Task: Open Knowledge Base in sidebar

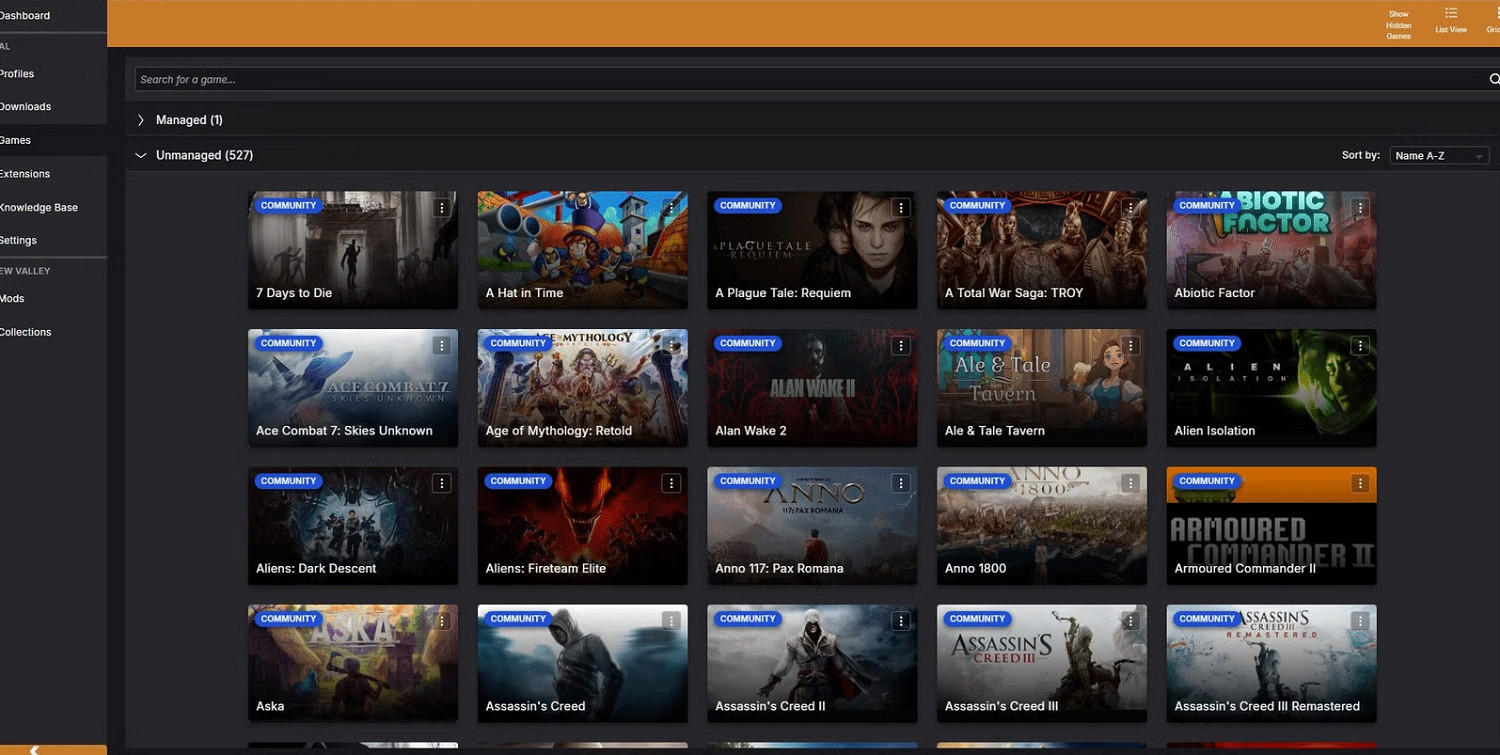Action: [39, 208]
